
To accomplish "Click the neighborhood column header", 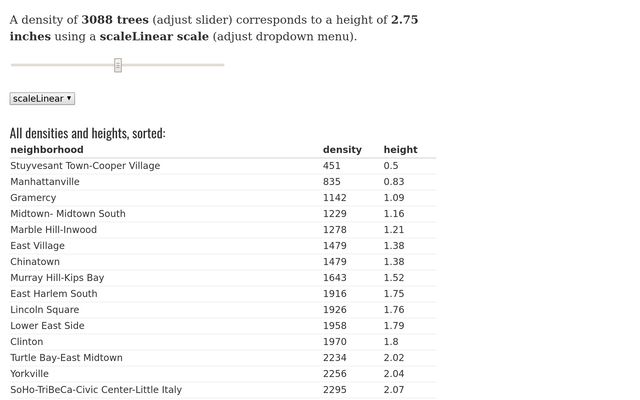I will coord(47,150).
